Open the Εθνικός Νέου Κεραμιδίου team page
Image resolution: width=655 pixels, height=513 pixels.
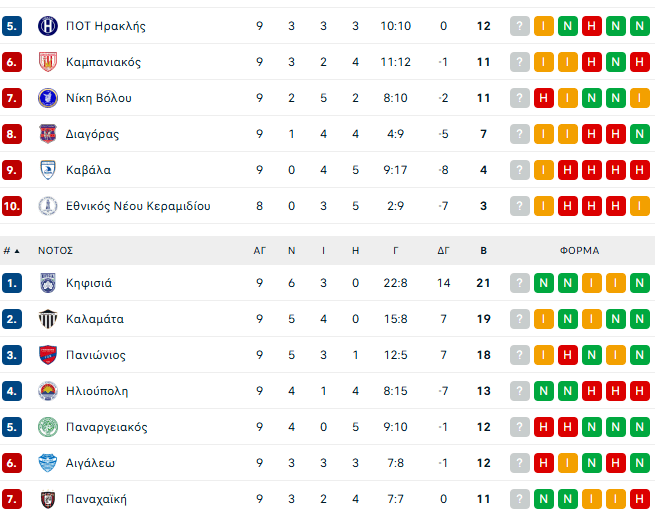point(138,206)
